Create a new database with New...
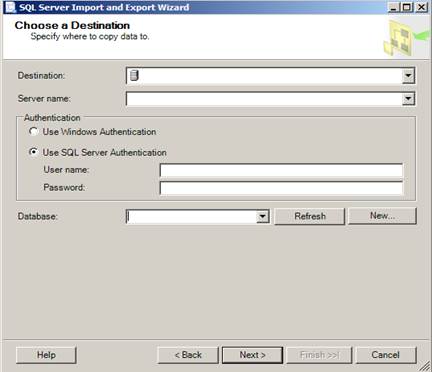 382,216
